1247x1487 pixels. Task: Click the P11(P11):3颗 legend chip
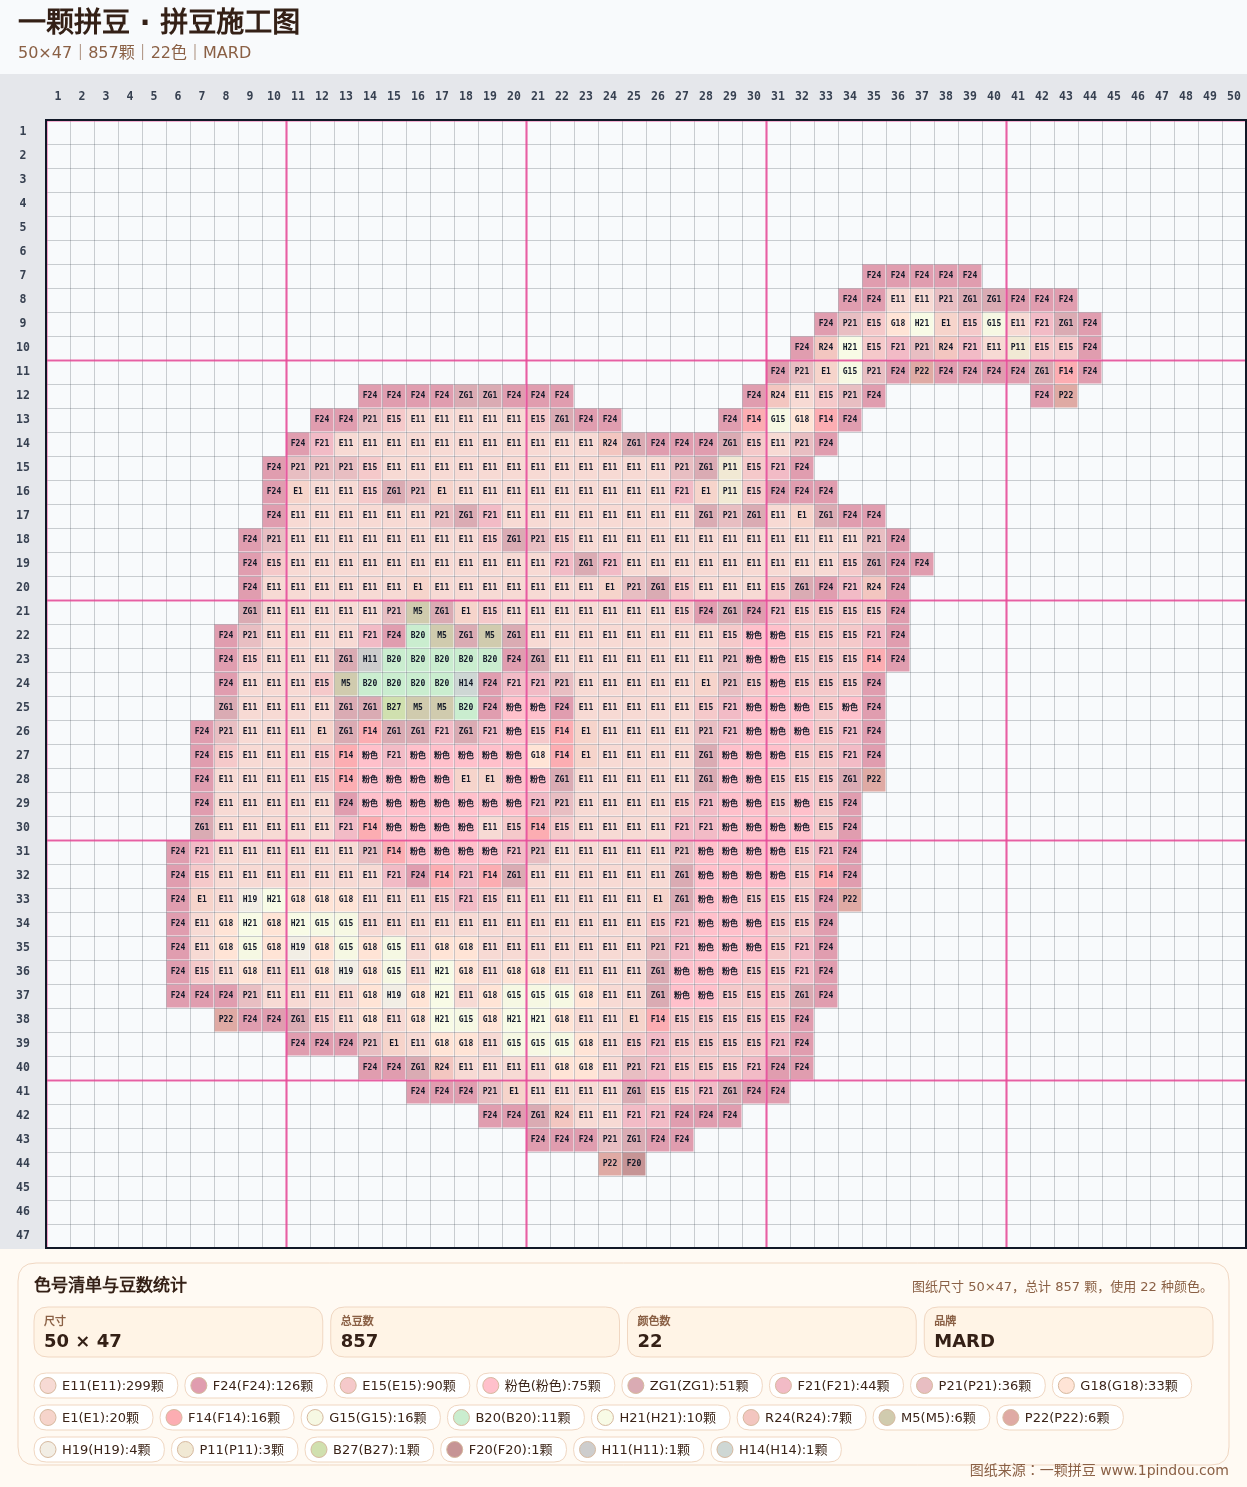click(x=234, y=1450)
